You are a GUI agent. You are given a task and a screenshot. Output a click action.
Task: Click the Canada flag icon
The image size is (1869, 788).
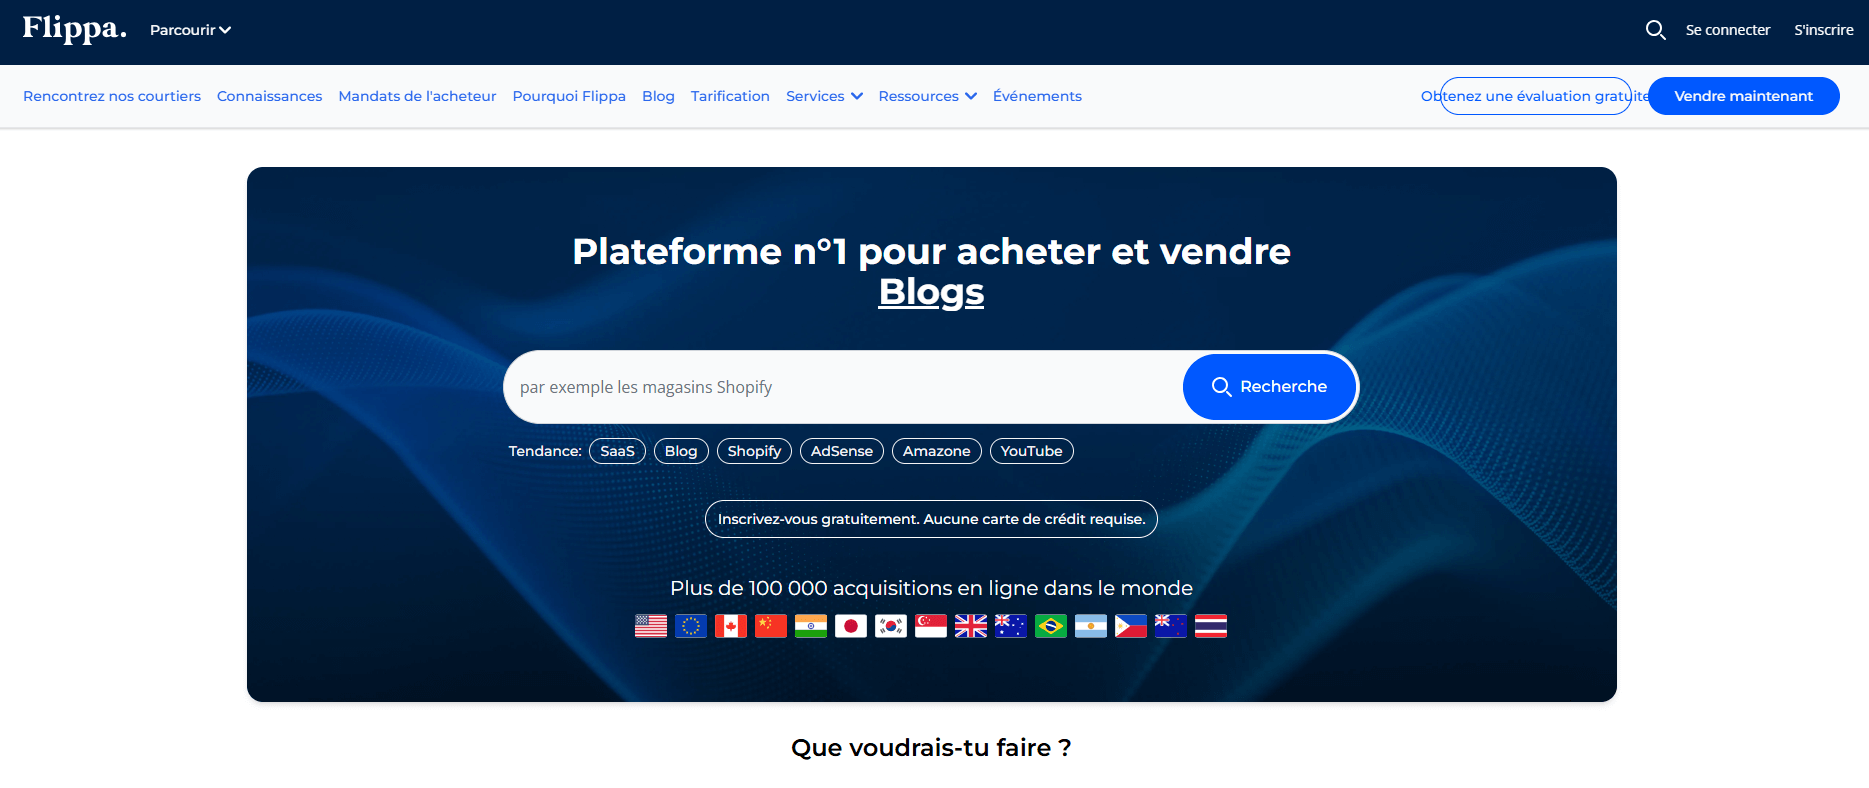[731, 626]
